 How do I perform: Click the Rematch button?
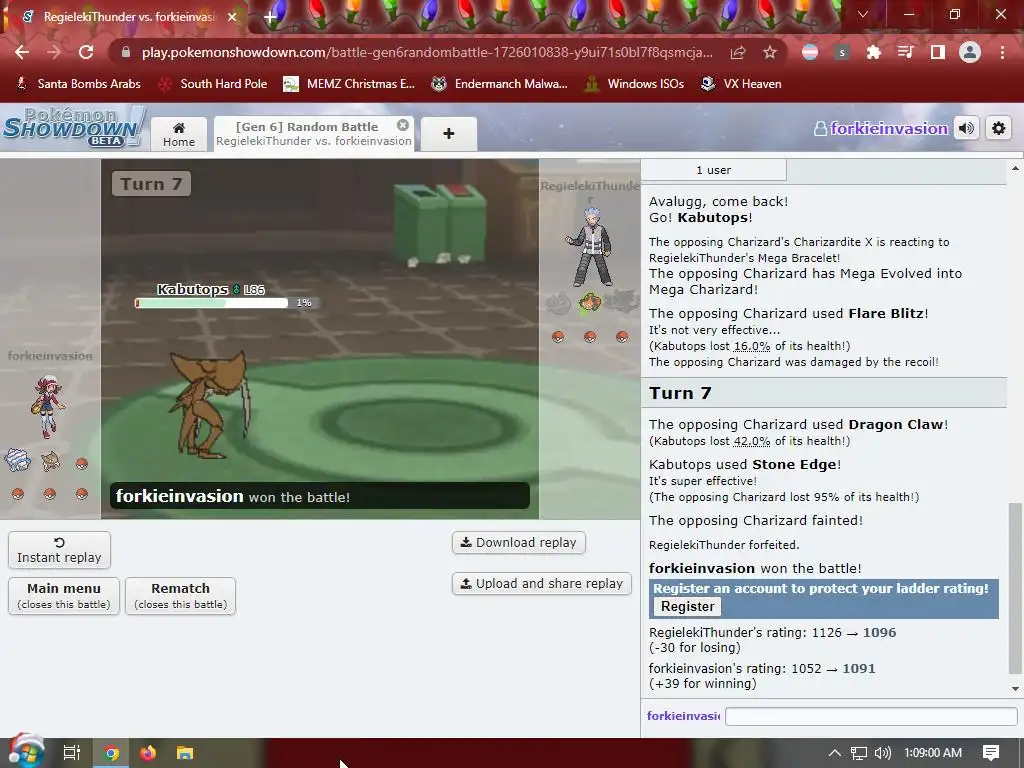click(x=180, y=596)
